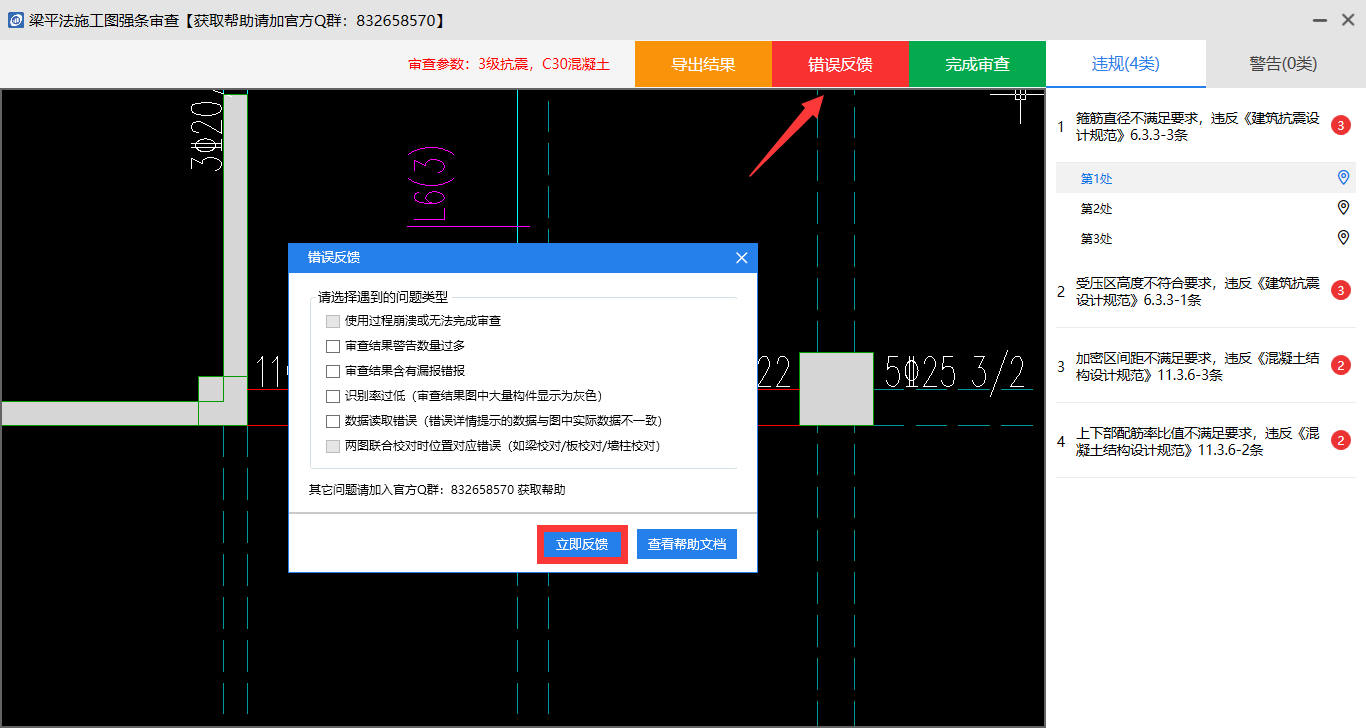
Task: Click the location pin icon for 第1处
Action: pyautogui.click(x=1343, y=178)
